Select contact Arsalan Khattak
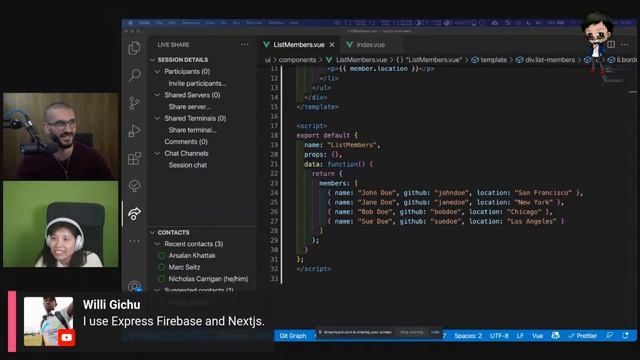 (192, 256)
